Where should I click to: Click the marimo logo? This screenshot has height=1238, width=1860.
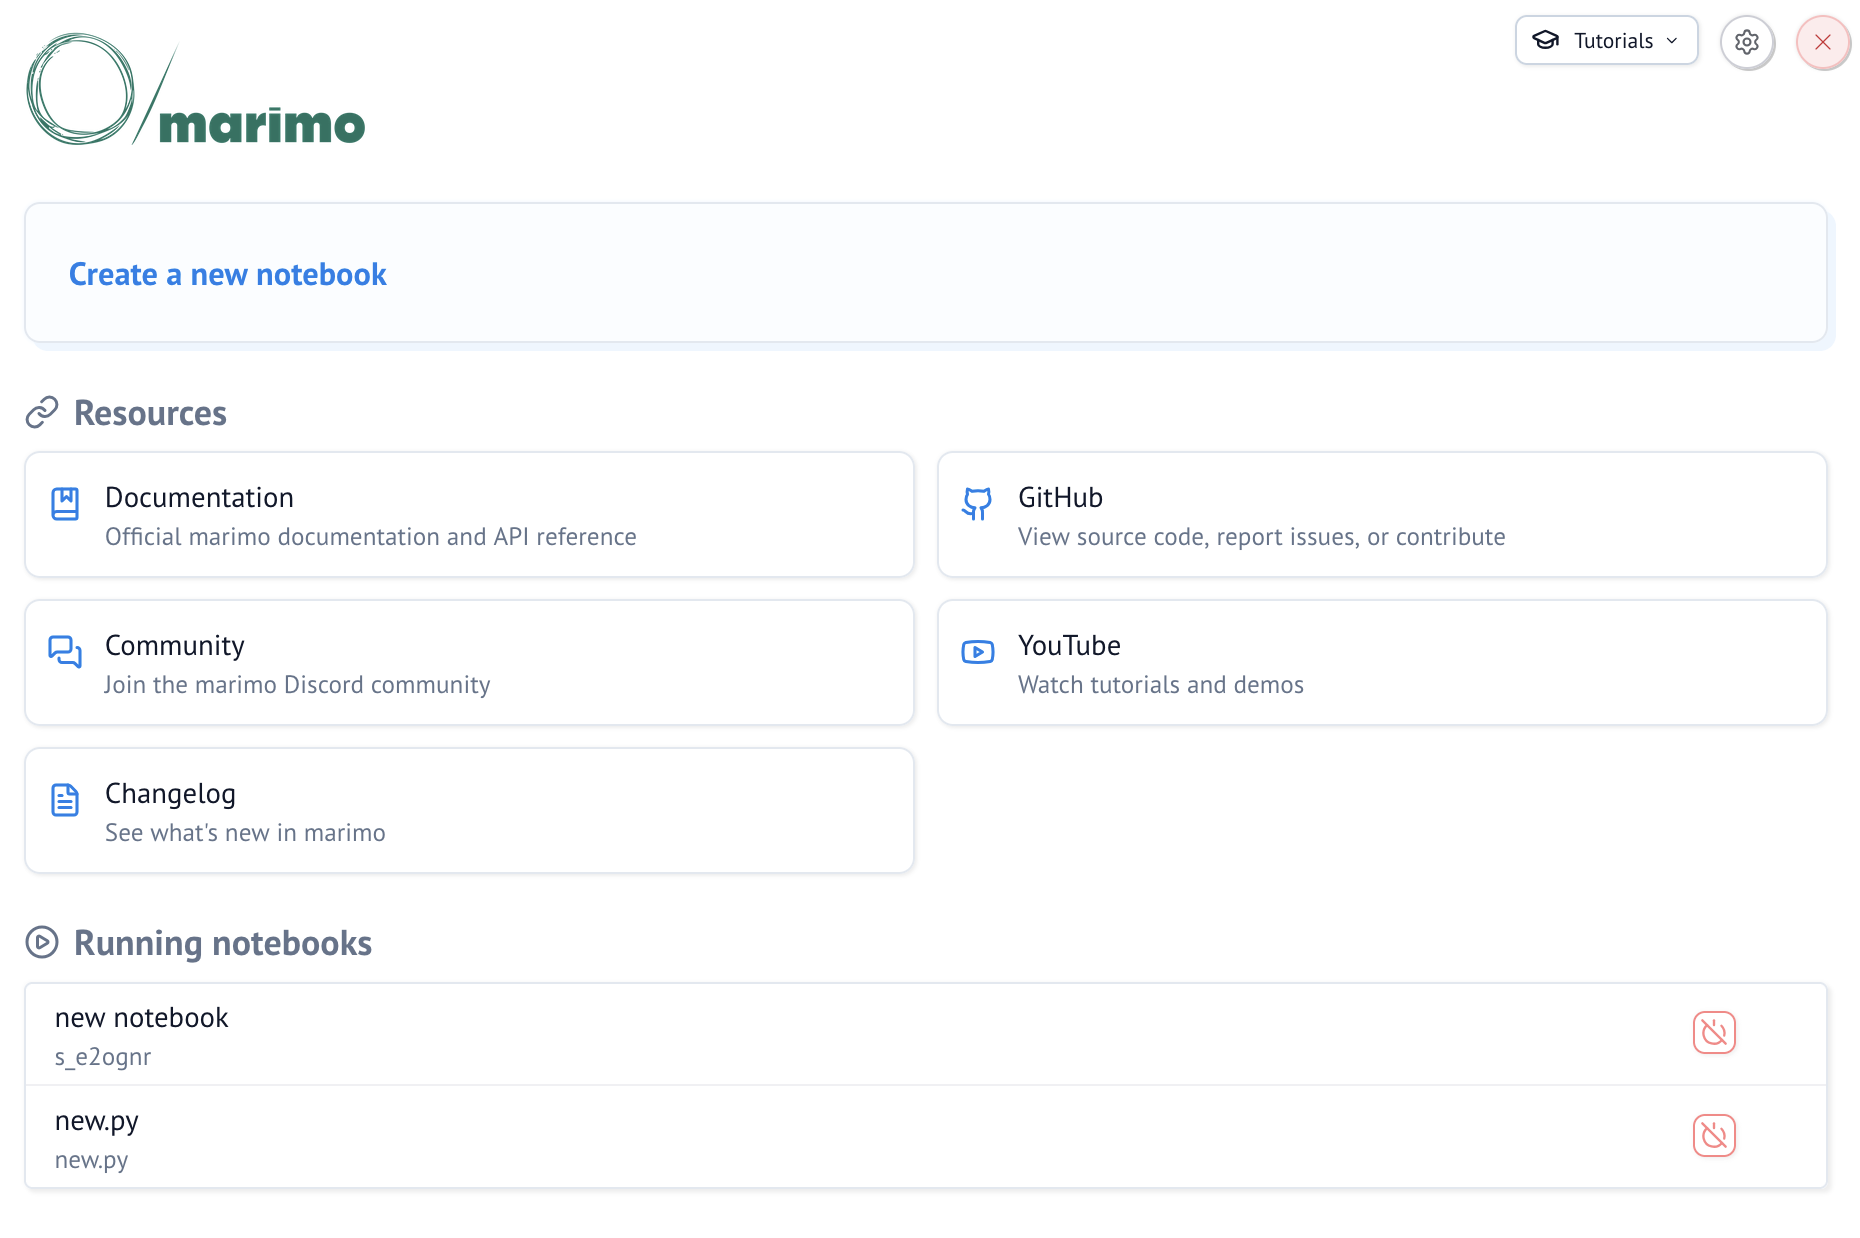[196, 91]
